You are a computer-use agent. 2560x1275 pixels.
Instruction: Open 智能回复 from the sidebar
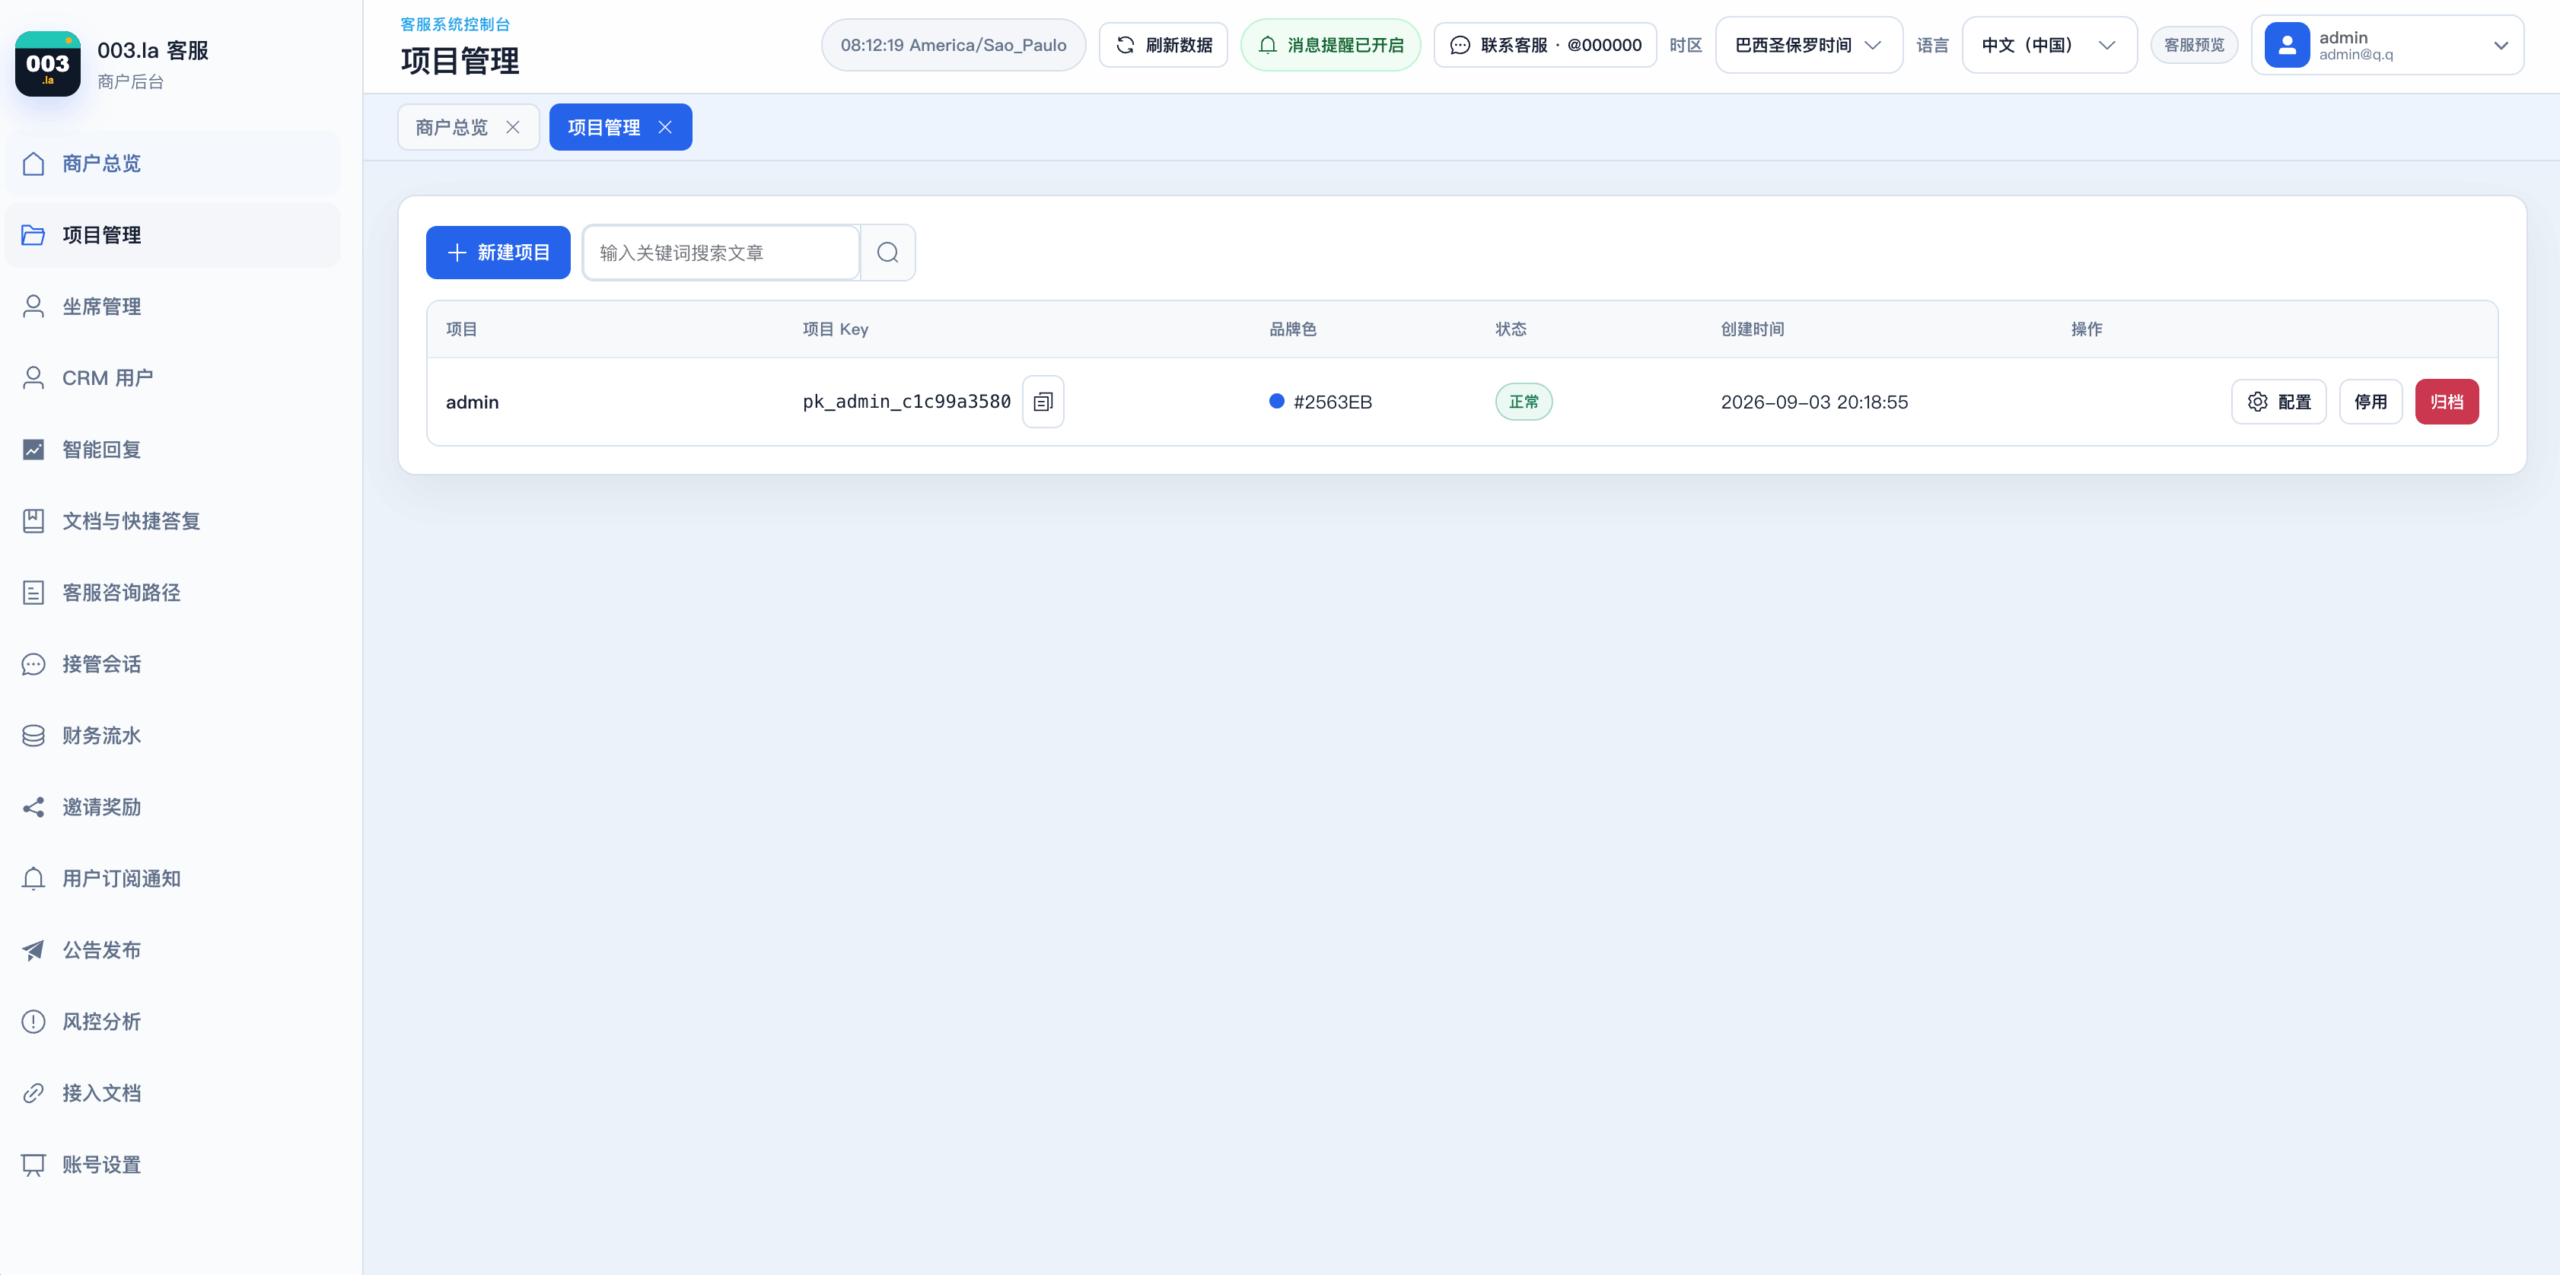tap(172, 449)
